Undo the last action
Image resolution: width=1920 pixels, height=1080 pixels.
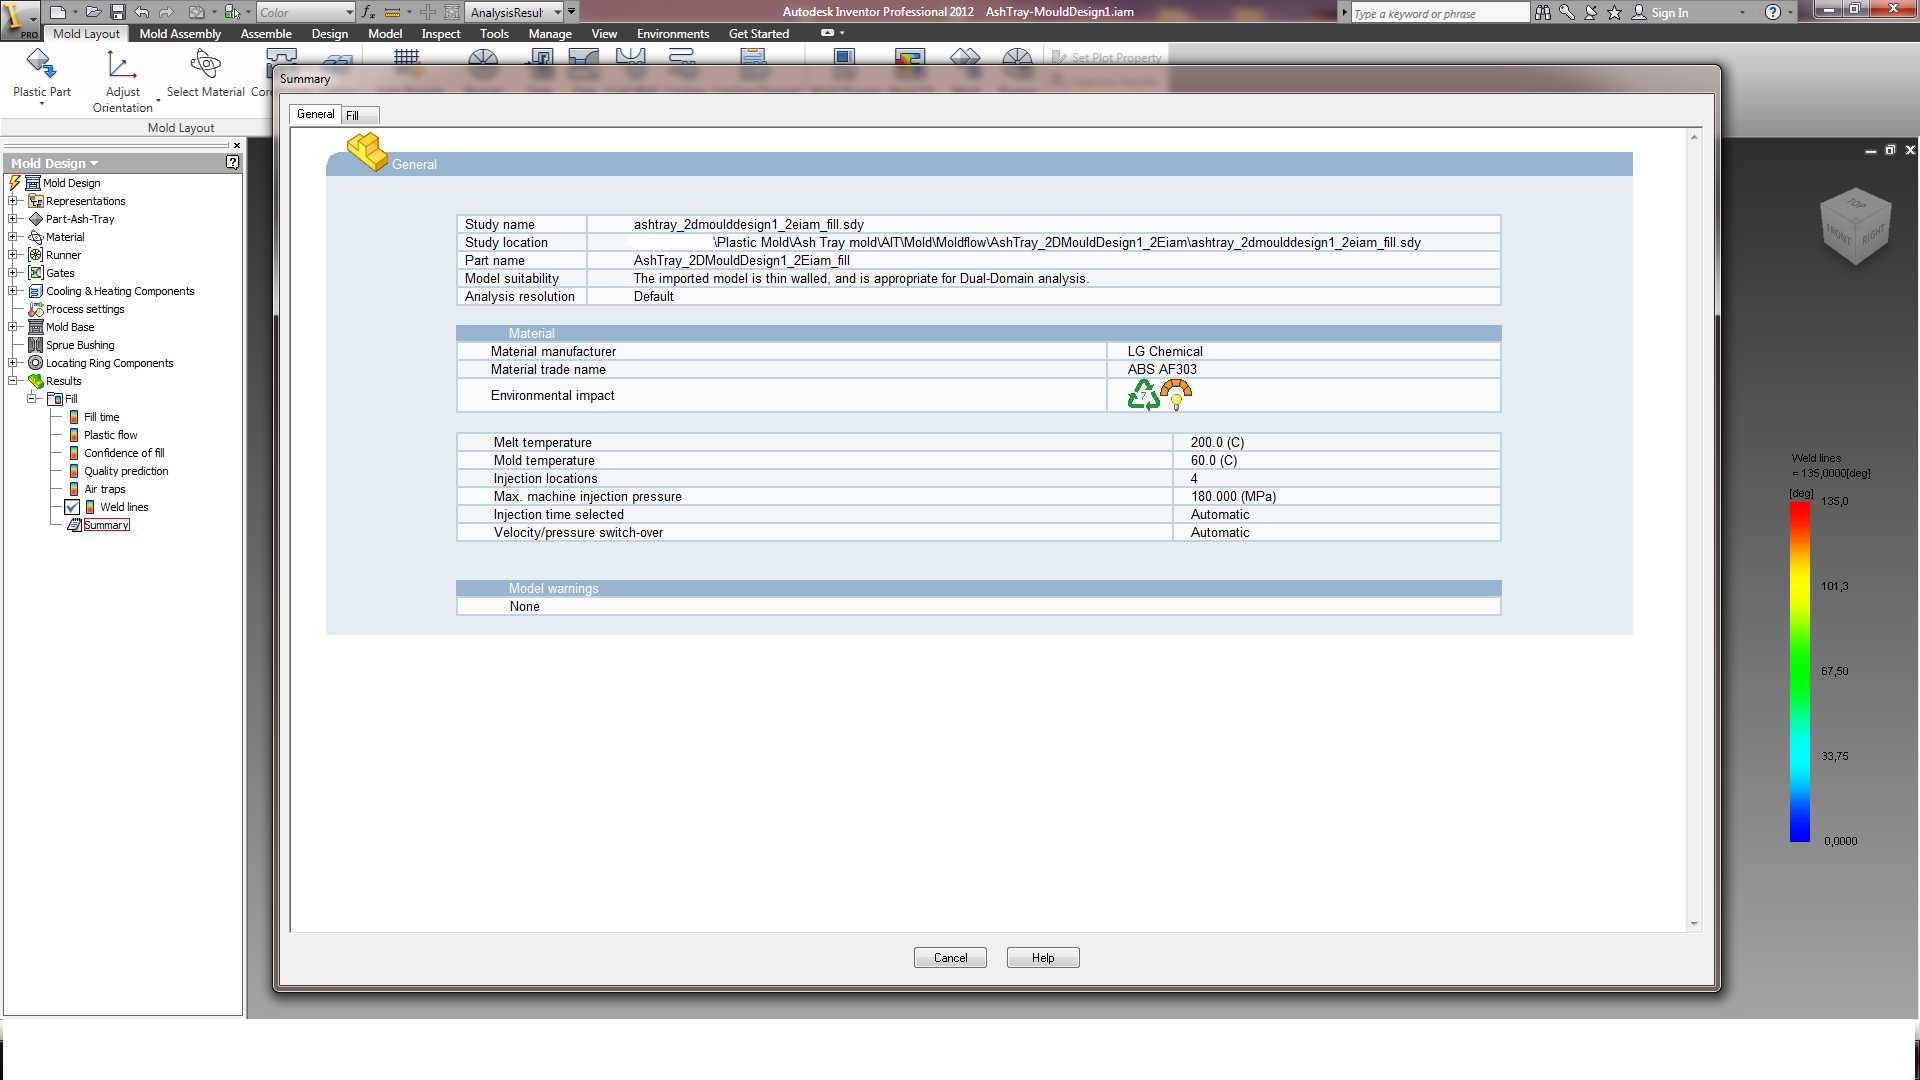(142, 12)
